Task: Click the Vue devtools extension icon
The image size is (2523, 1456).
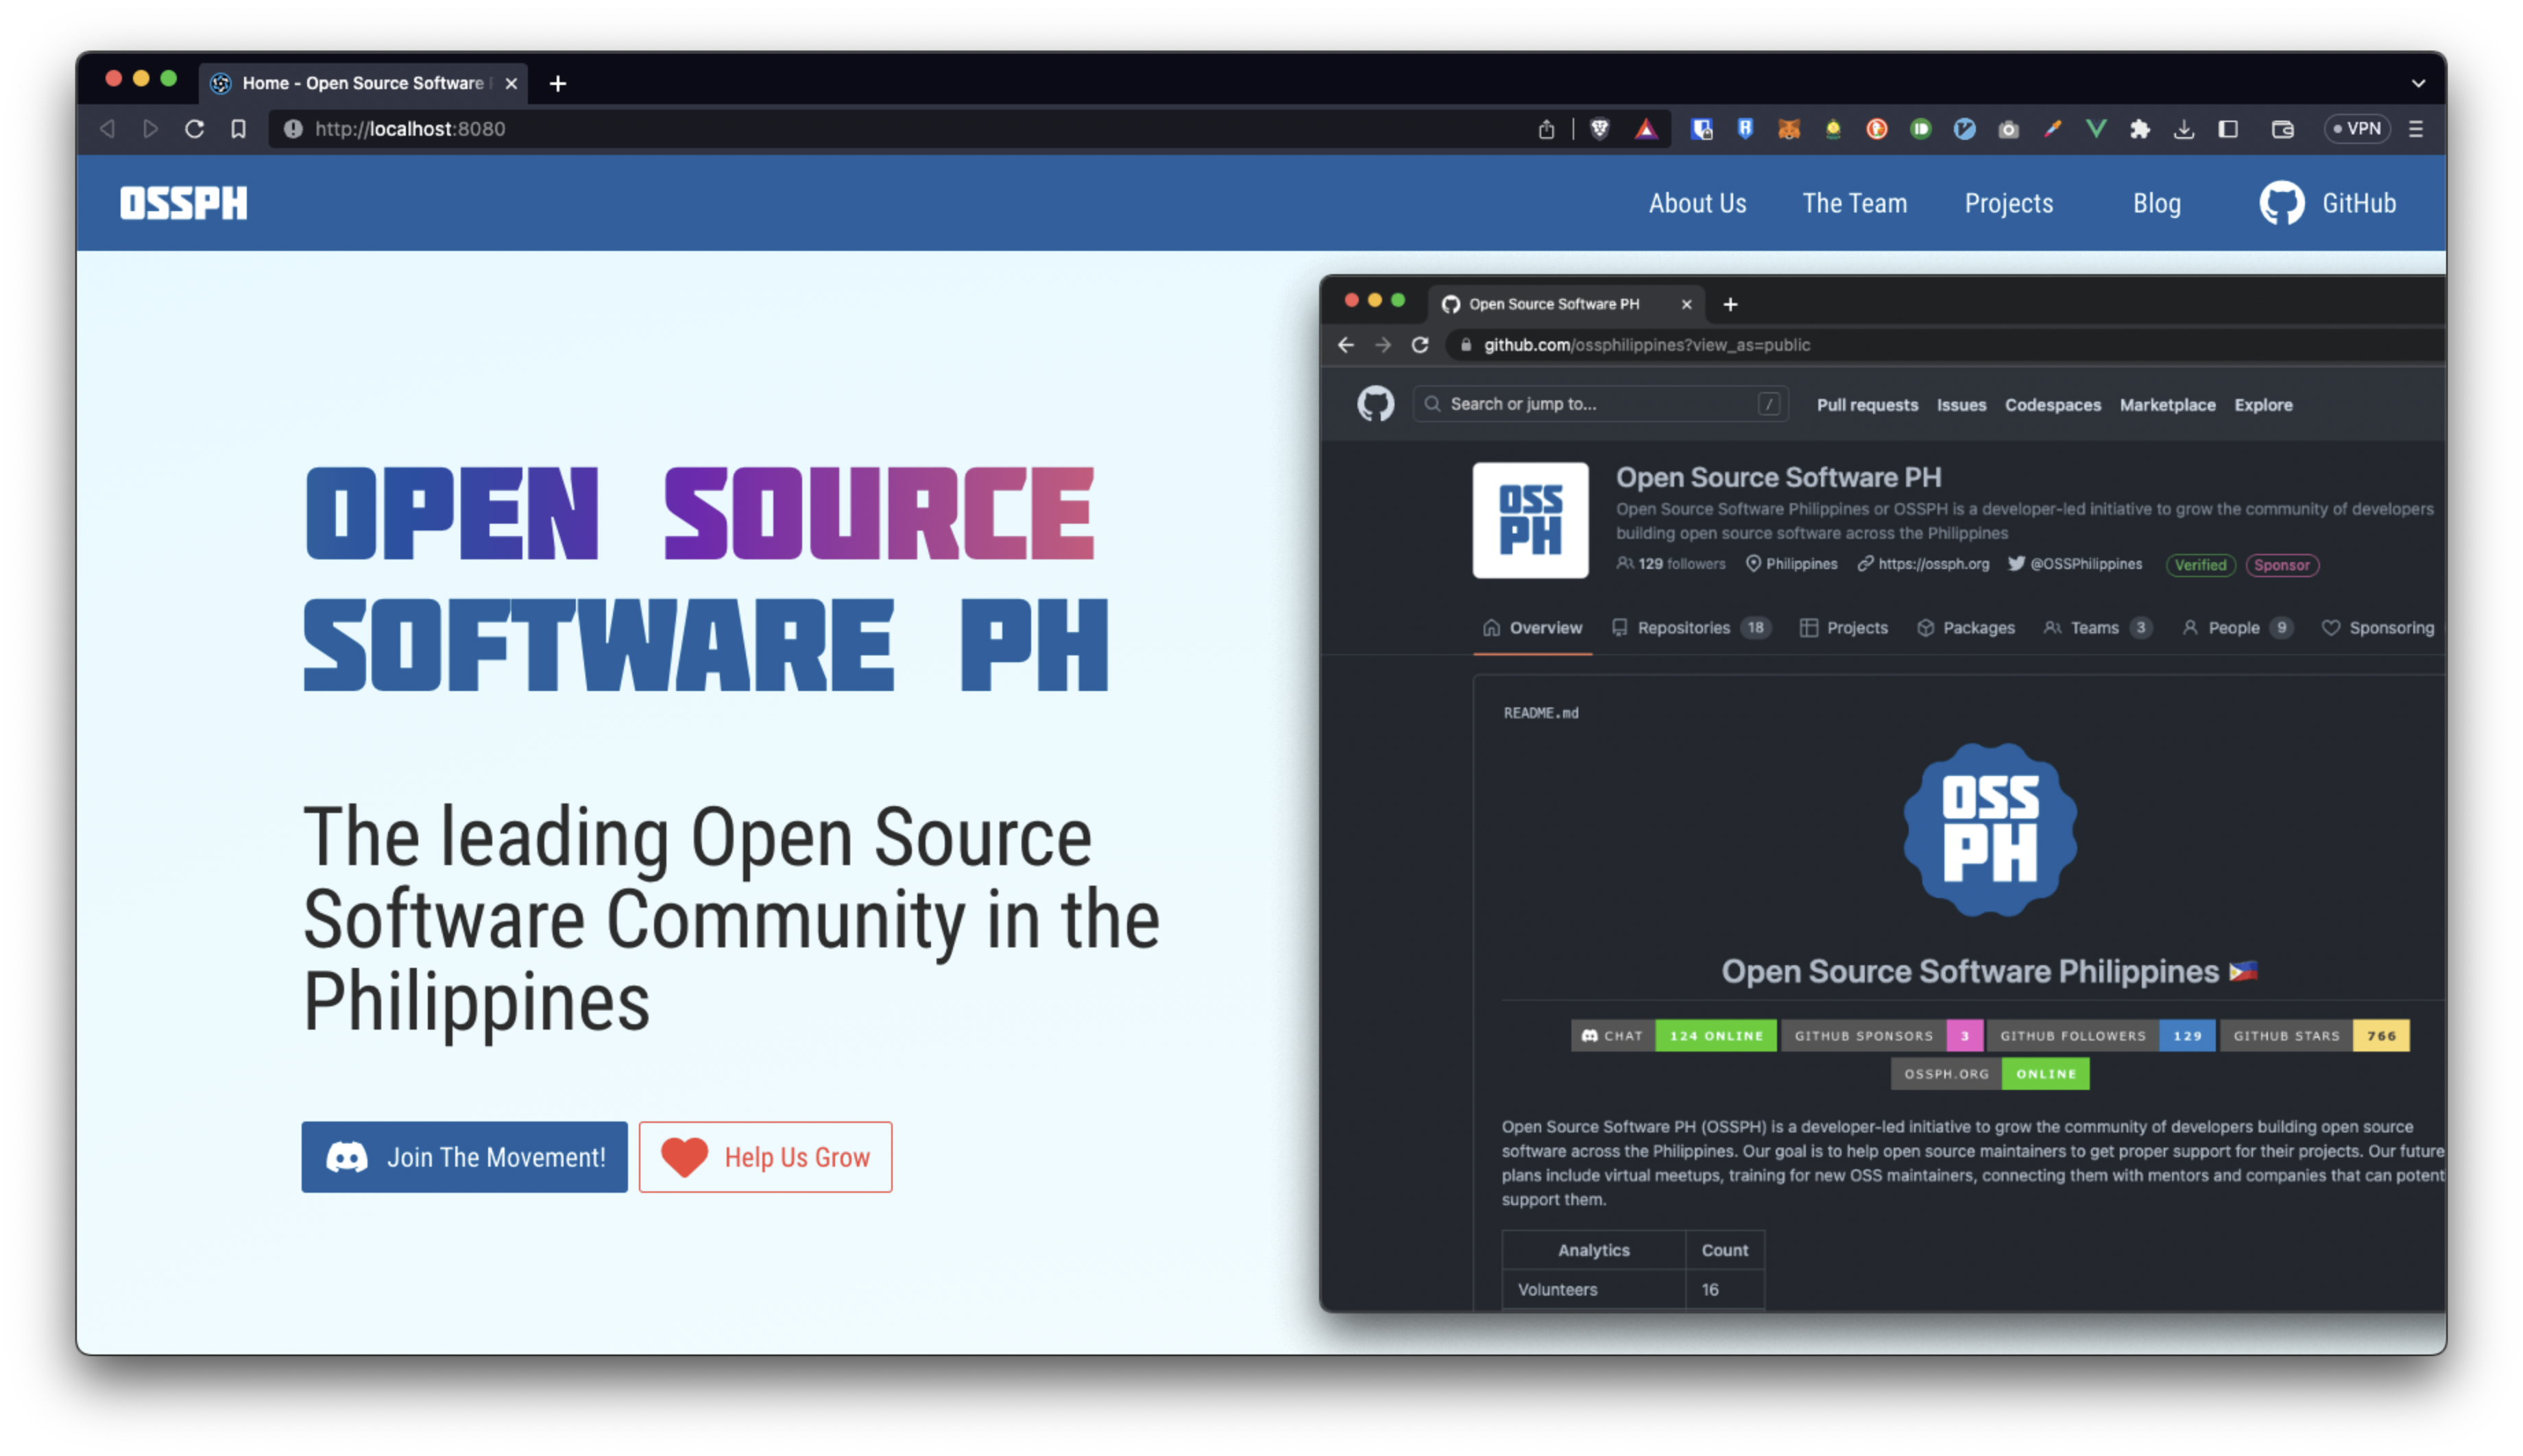Action: point(2096,129)
